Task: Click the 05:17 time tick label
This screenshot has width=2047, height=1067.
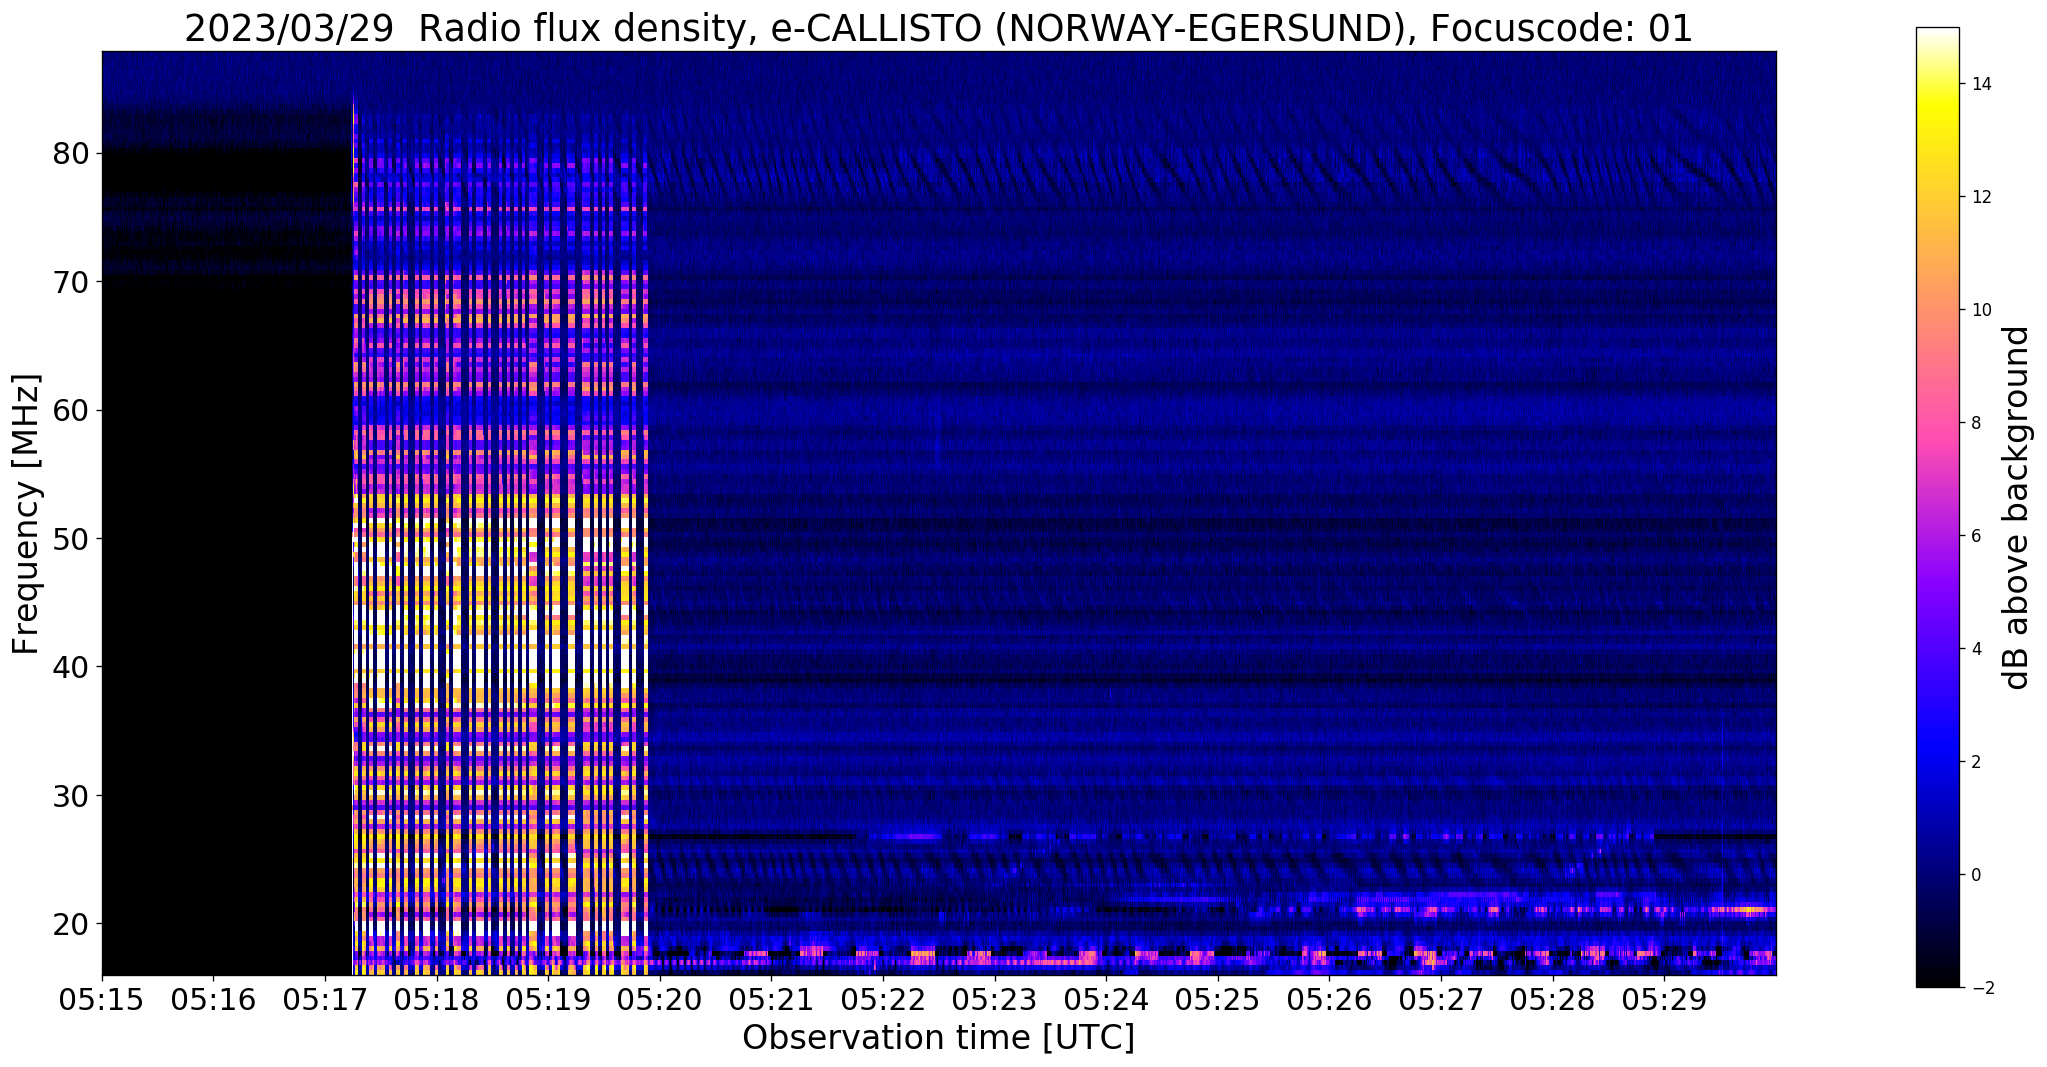Action: click(x=325, y=997)
